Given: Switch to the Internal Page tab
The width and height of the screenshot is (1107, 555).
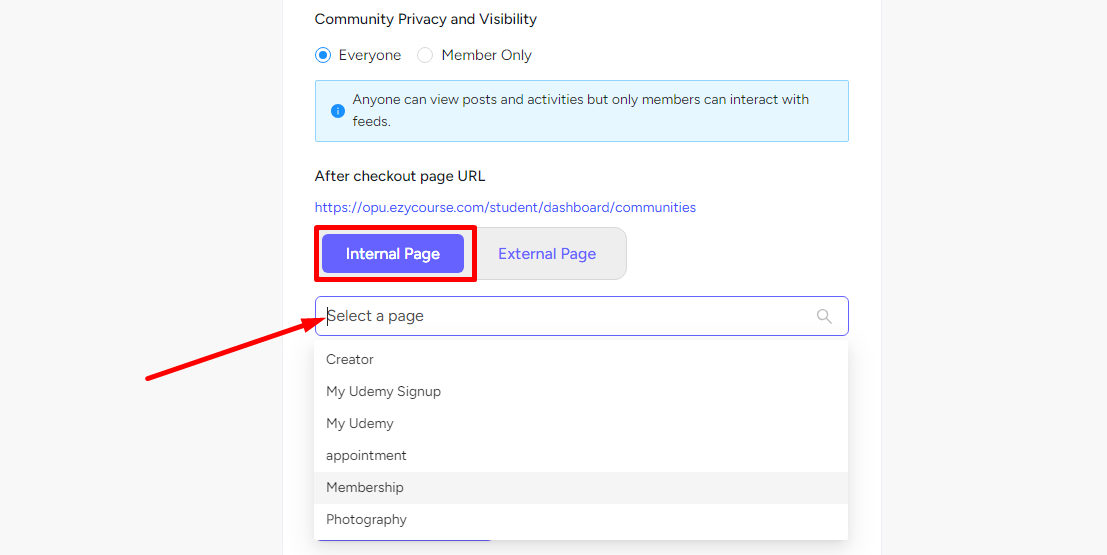Looking at the screenshot, I should pyautogui.click(x=393, y=253).
